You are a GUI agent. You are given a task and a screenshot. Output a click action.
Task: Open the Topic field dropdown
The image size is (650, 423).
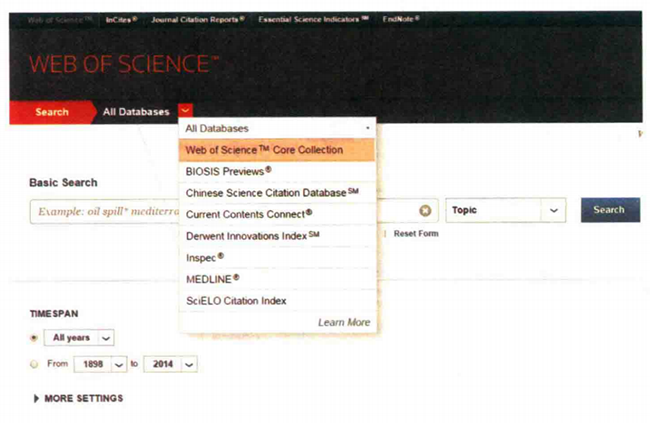pyautogui.click(x=505, y=210)
